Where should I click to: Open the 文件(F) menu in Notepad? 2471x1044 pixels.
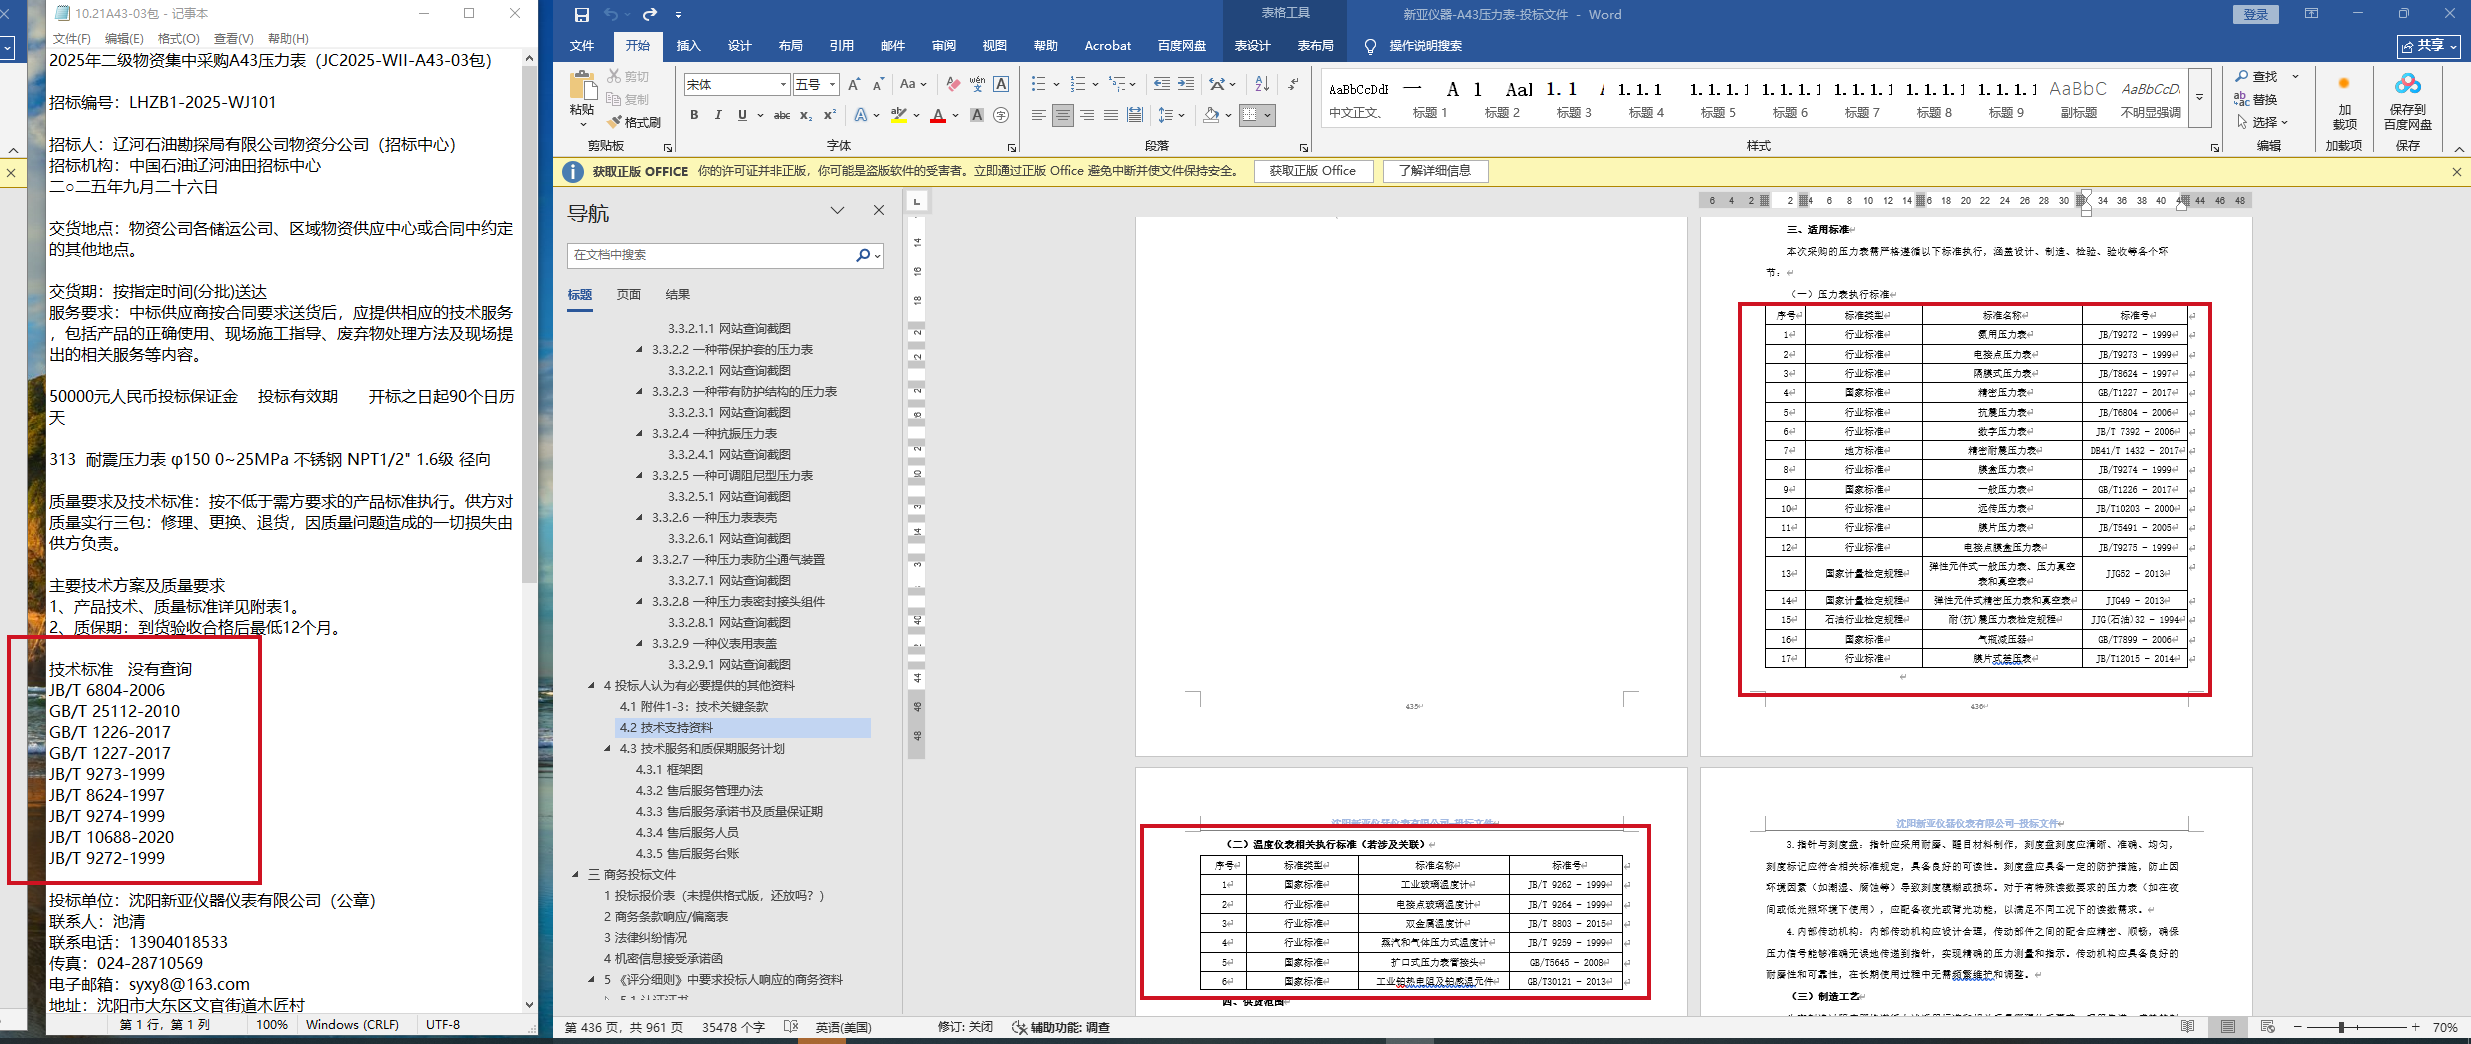[71, 39]
